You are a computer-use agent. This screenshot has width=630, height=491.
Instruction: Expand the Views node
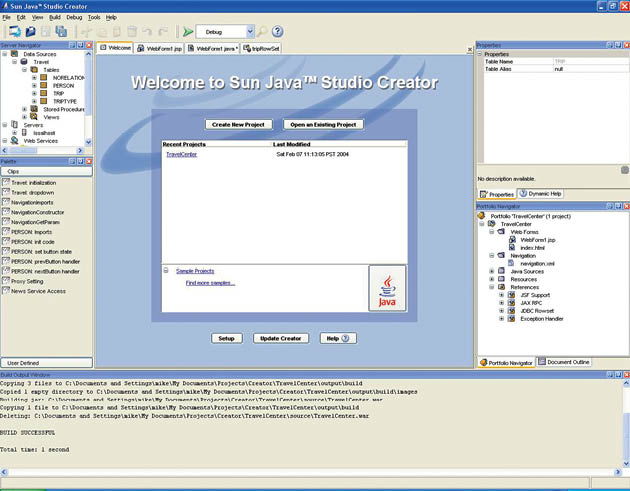(x=25, y=117)
